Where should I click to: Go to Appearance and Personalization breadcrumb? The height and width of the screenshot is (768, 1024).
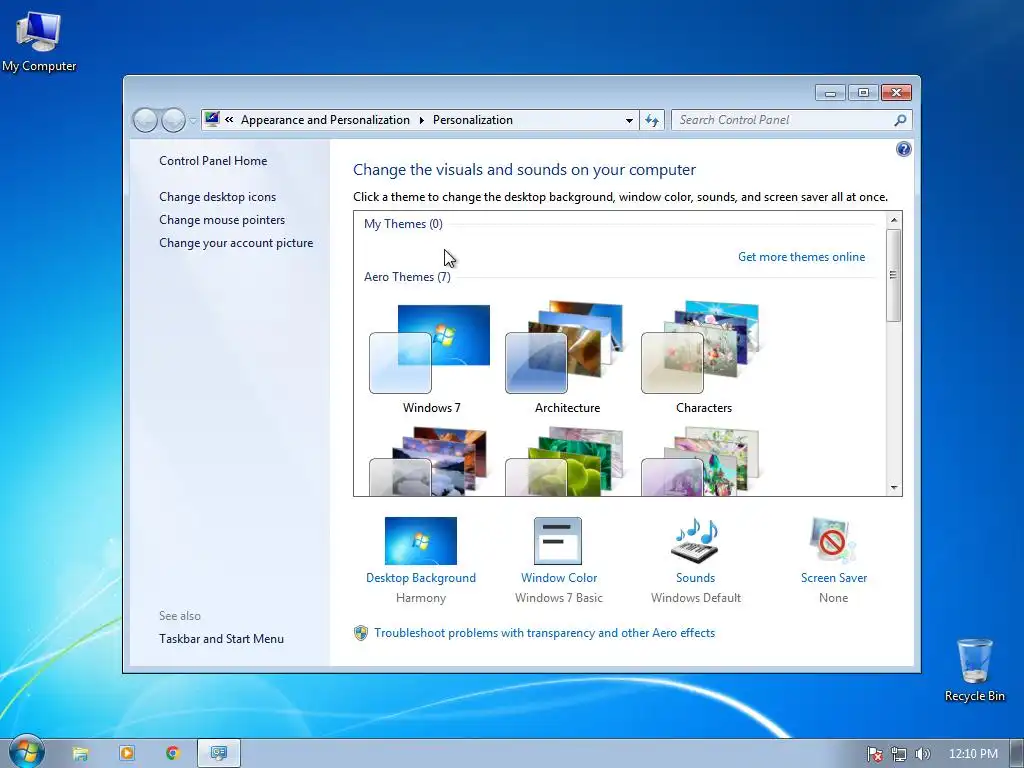pyautogui.click(x=325, y=120)
